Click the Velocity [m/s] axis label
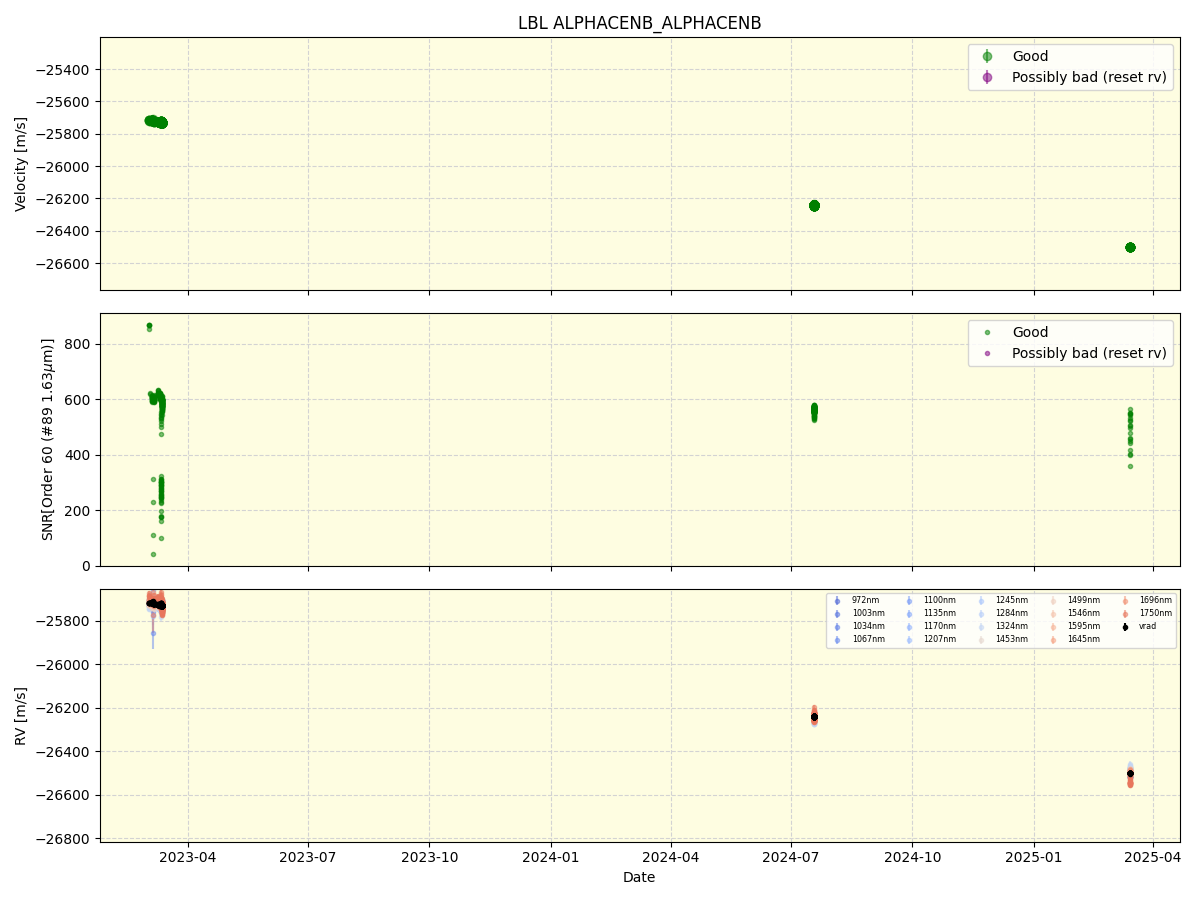Viewport: 1200px width, 900px height. click(x=21, y=164)
